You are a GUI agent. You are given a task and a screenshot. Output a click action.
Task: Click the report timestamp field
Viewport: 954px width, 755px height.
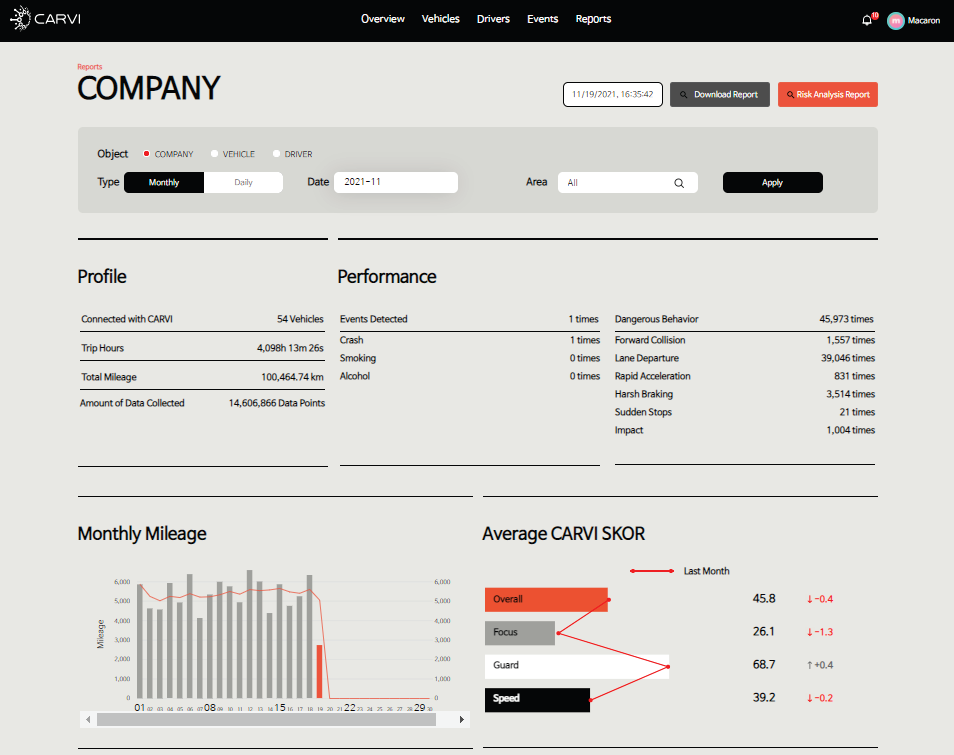coord(613,94)
